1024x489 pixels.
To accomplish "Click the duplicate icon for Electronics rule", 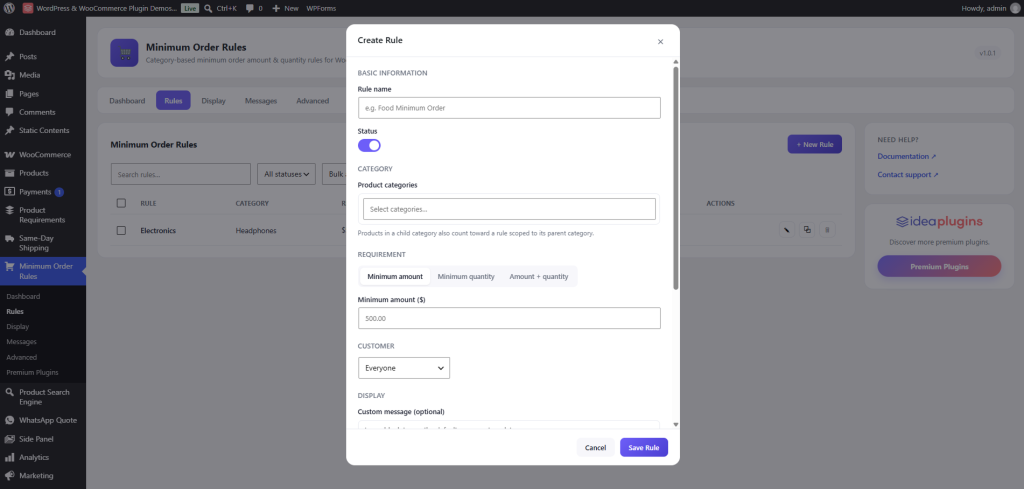I will pyautogui.click(x=807, y=230).
